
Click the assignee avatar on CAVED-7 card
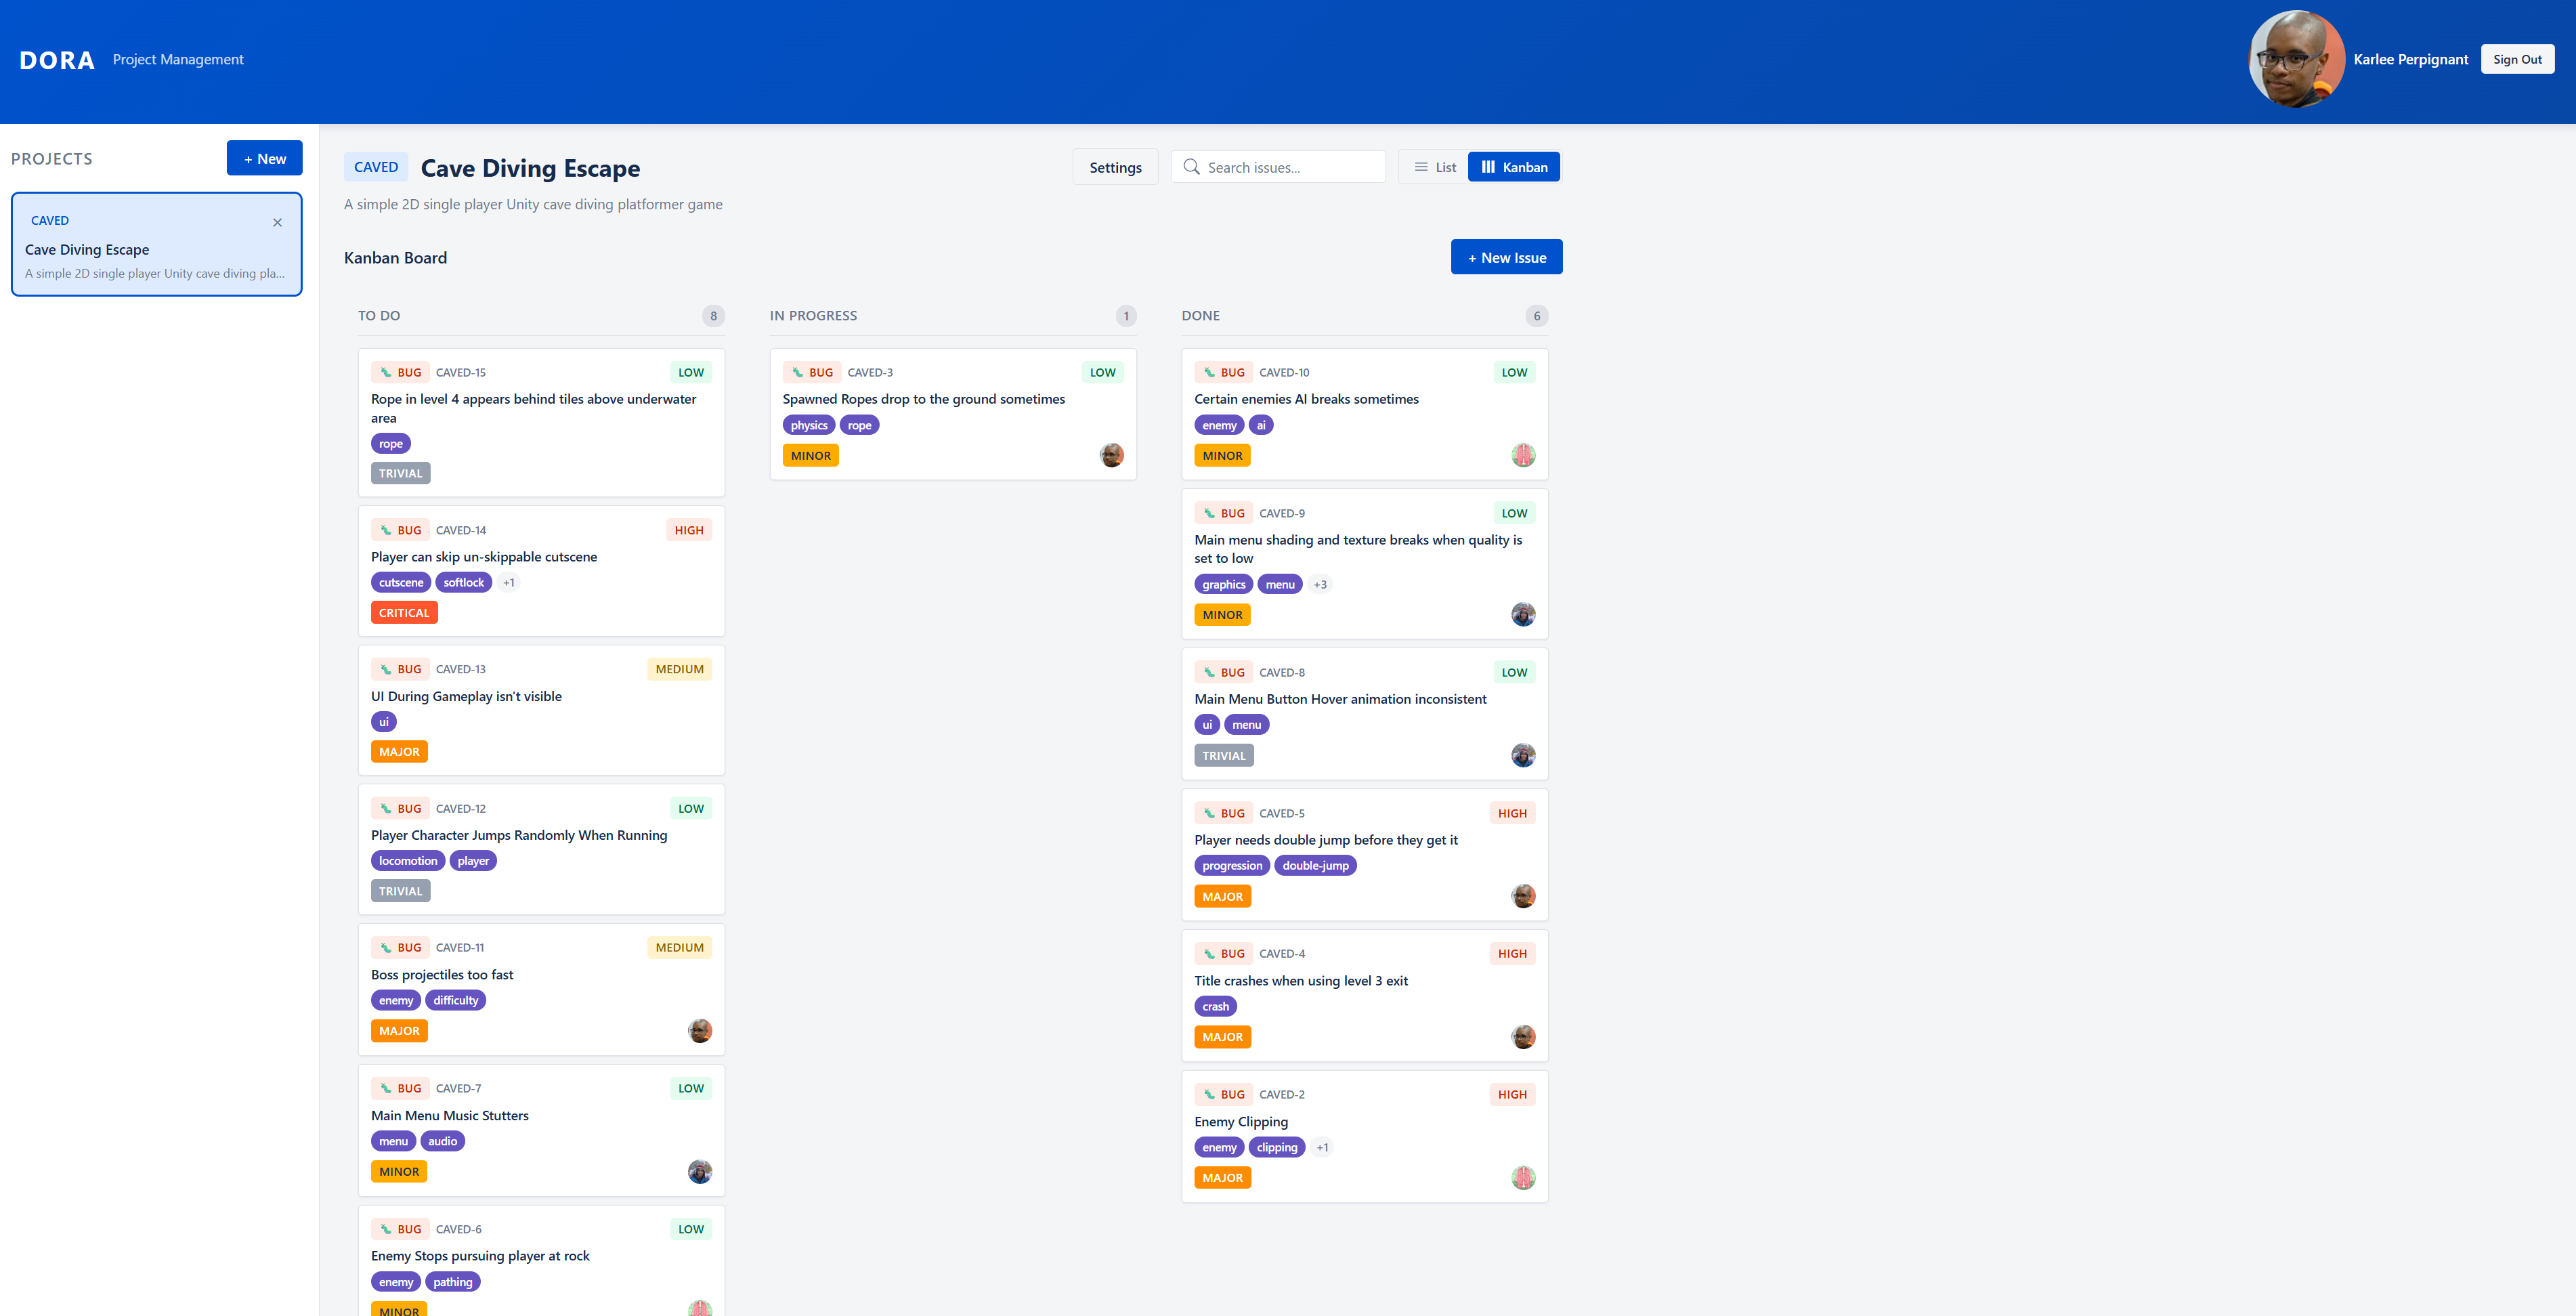click(700, 1172)
